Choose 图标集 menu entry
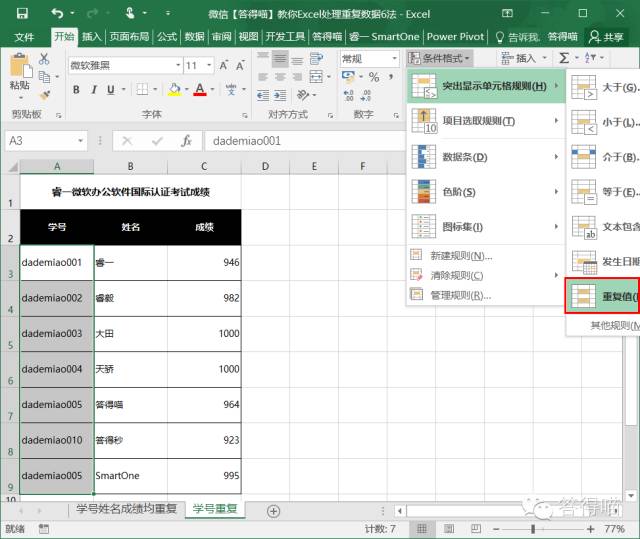 click(486, 226)
